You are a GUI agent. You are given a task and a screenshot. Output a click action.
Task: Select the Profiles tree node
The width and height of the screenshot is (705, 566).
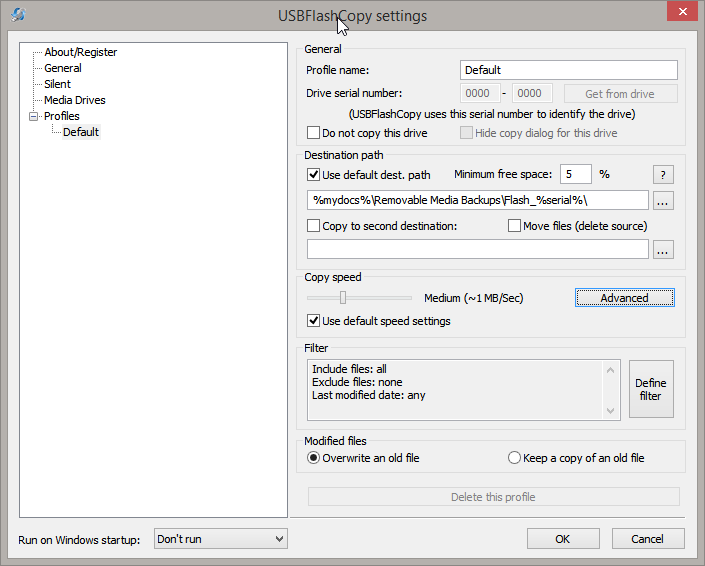(x=62, y=116)
